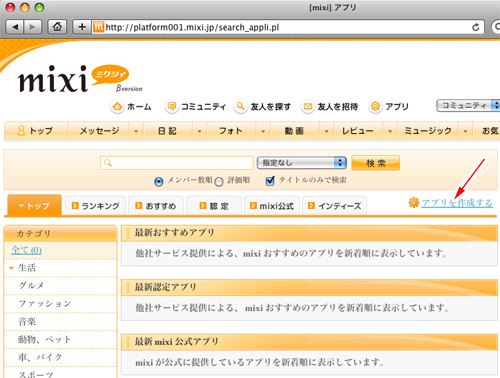500x378 pixels.
Task: Collapse the 生活 category triangle
Action: tap(11, 268)
